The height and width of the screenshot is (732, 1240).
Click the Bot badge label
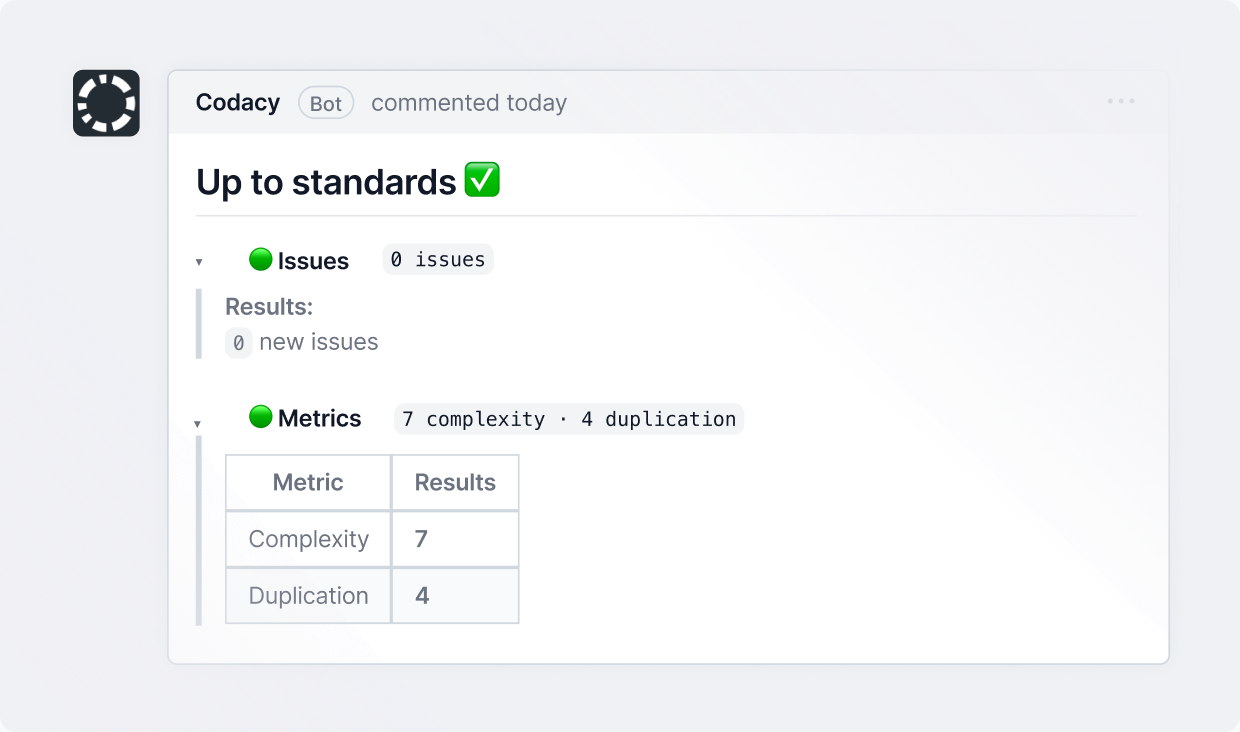pyautogui.click(x=326, y=103)
